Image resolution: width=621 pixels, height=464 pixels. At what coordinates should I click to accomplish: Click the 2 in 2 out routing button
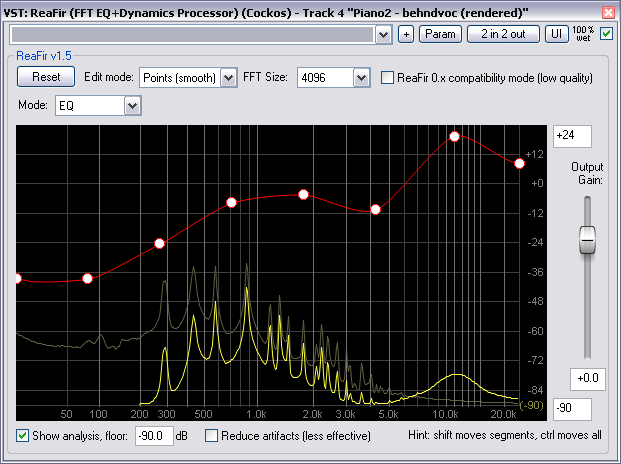pos(504,34)
